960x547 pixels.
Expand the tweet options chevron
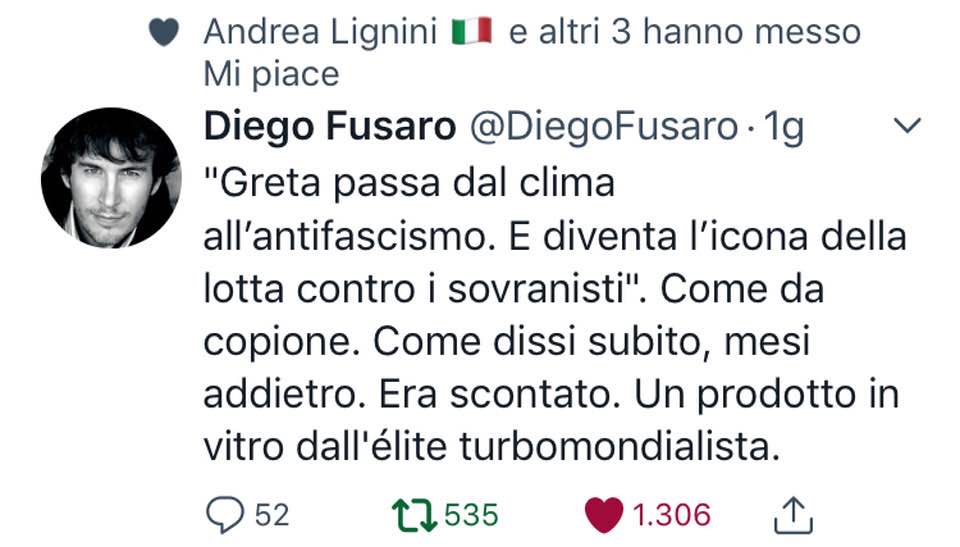point(907,126)
